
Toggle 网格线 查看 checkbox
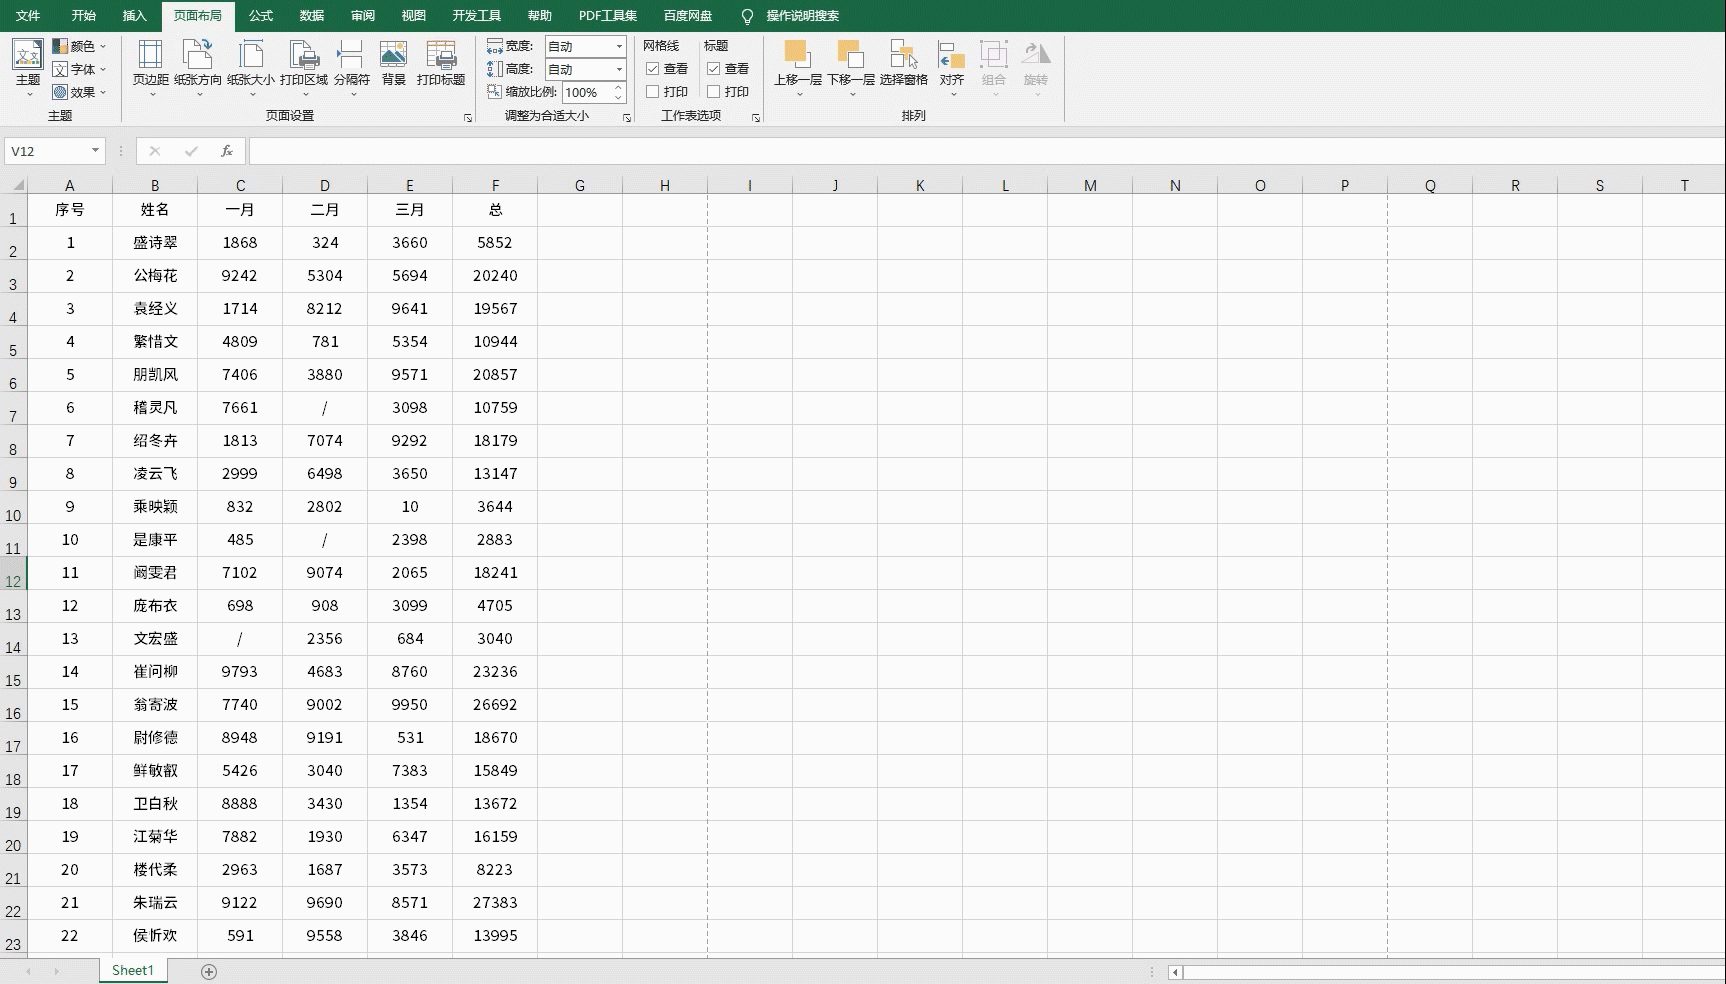[653, 69]
